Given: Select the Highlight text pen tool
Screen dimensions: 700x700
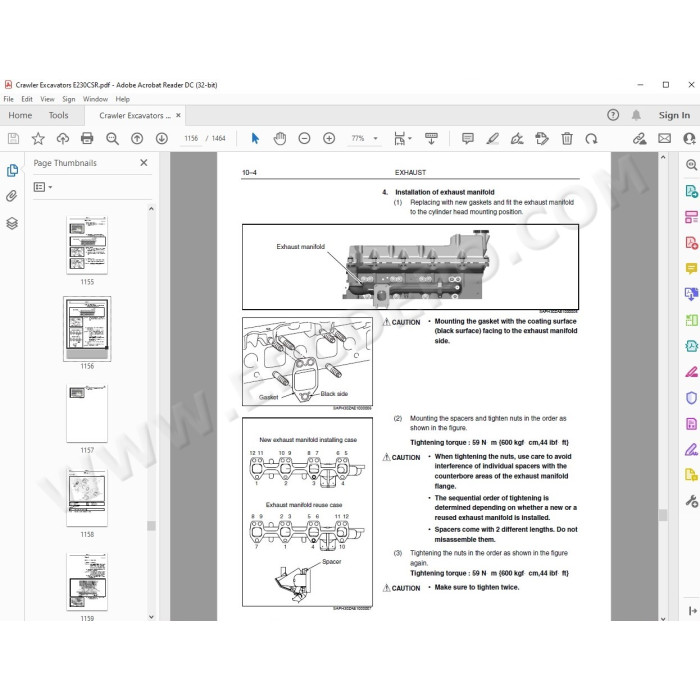Looking at the screenshot, I should (x=492, y=138).
